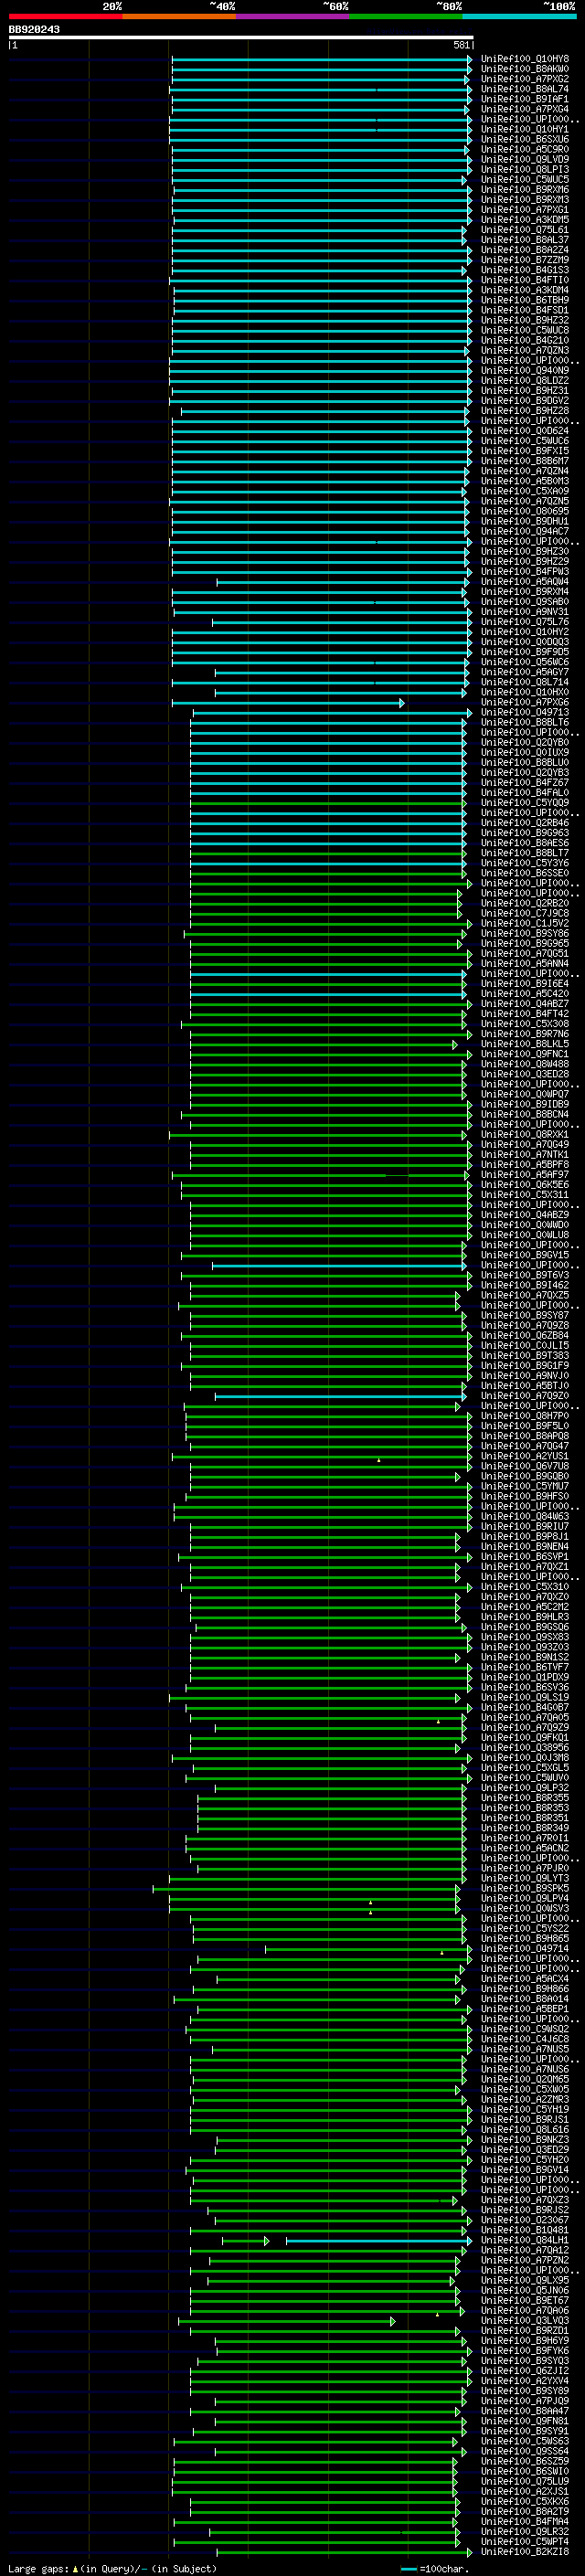Screen dimensions: 585x2576
Task: Select UniRef100_Q8LPI3 label
Action: 524,169
